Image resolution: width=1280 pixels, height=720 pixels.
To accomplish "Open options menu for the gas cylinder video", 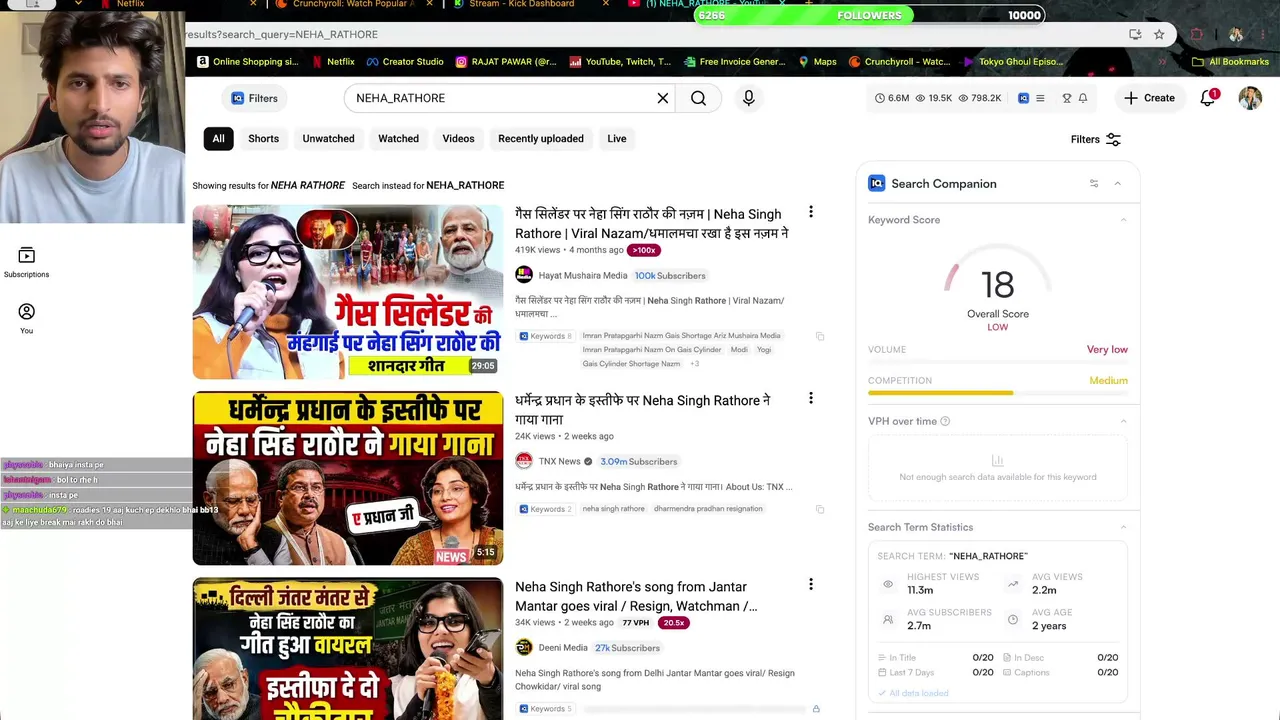I will [811, 212].
